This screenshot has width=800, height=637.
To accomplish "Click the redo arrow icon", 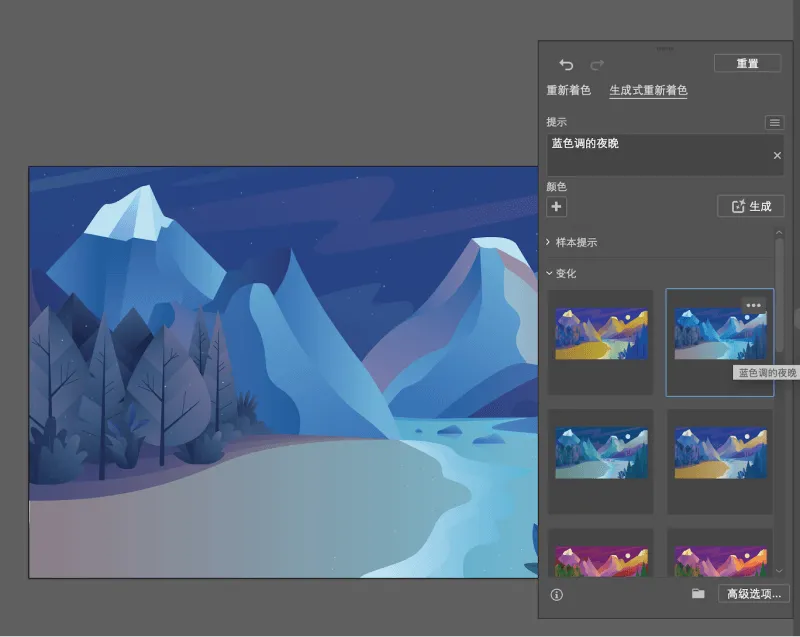I will pyautogui.click(x=597, y=63).
